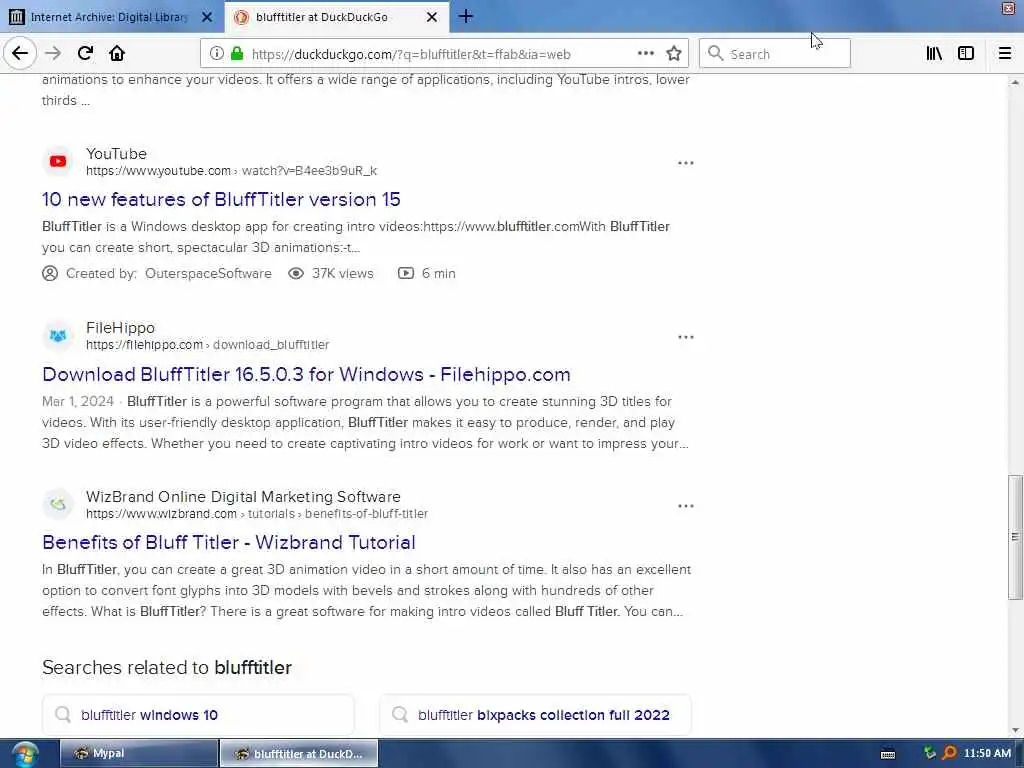Click the FileHippo result favicon
Image resolution: width=1024 pixels, height=768 pixels.
(57, 336)
